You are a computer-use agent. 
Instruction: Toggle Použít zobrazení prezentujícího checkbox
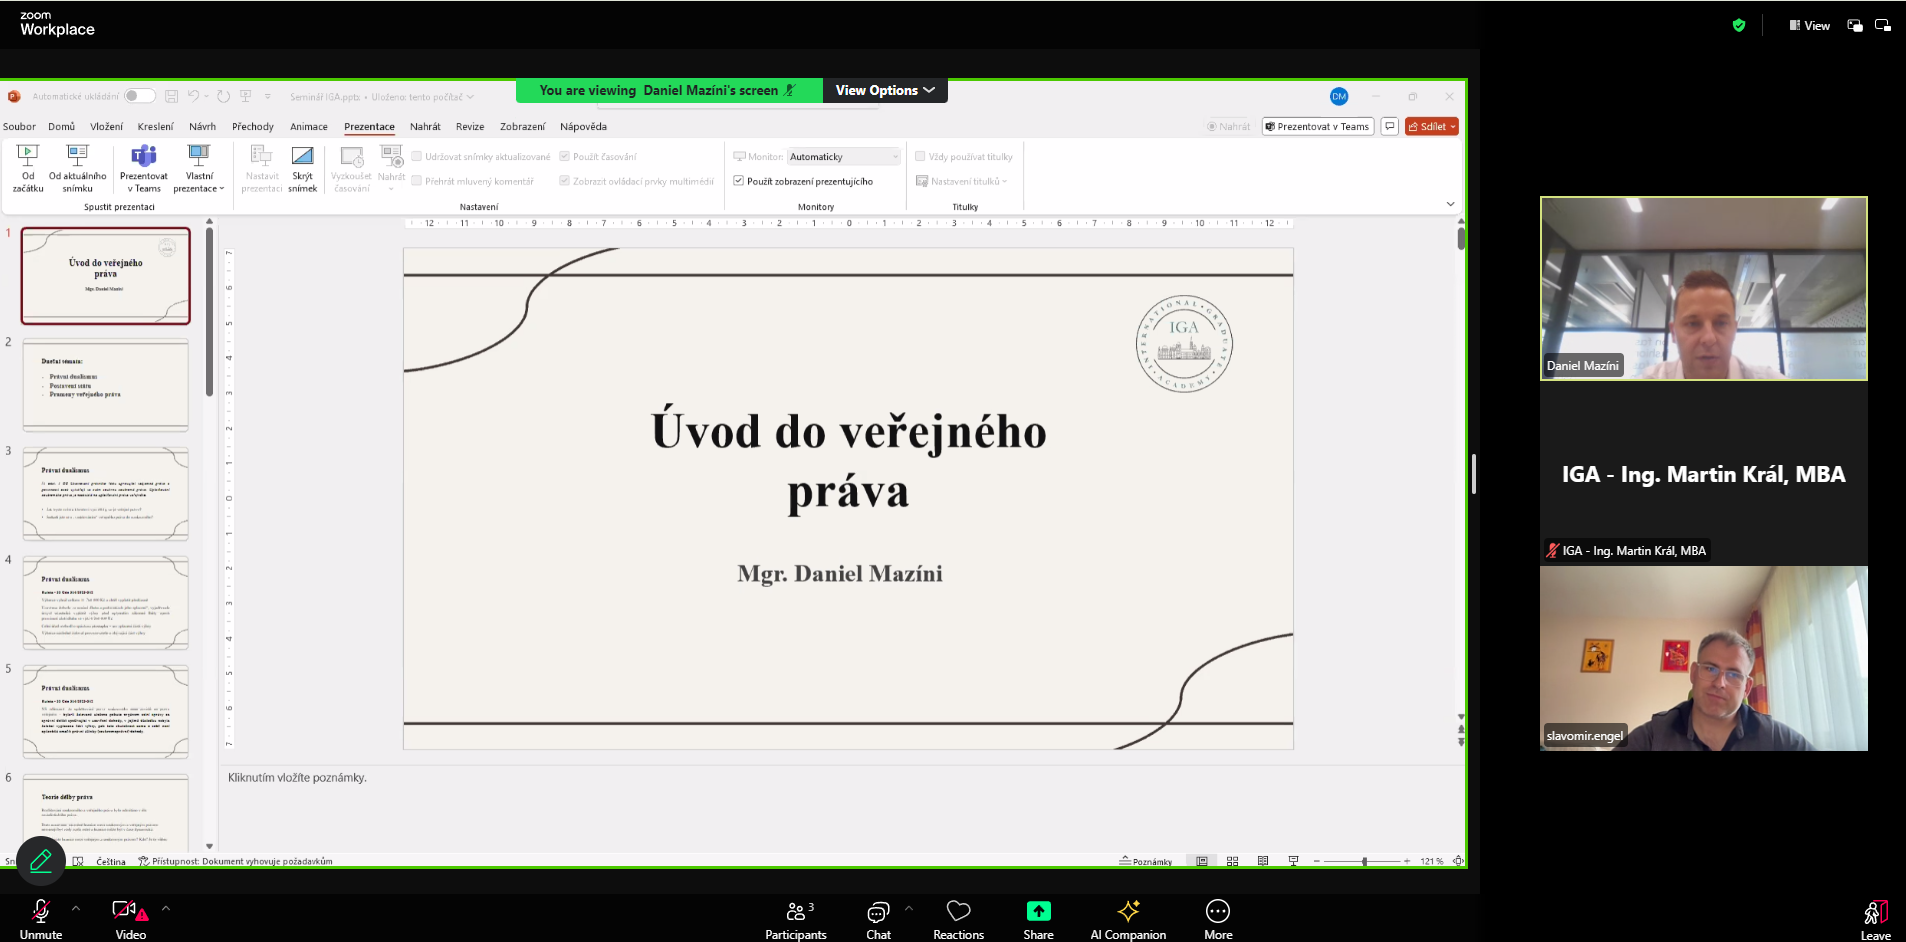tap(739, 181)
